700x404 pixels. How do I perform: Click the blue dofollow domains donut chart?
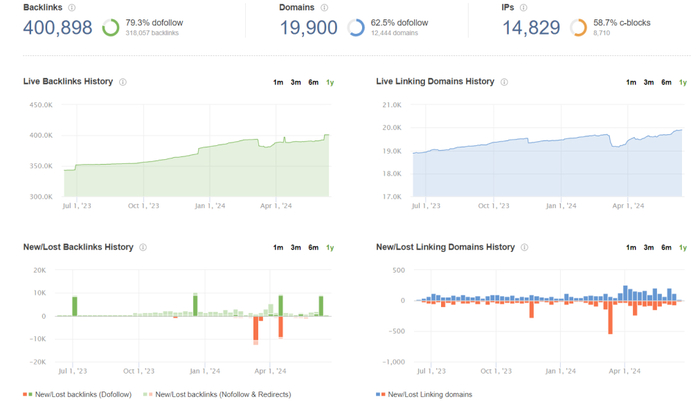coord(356,28)
